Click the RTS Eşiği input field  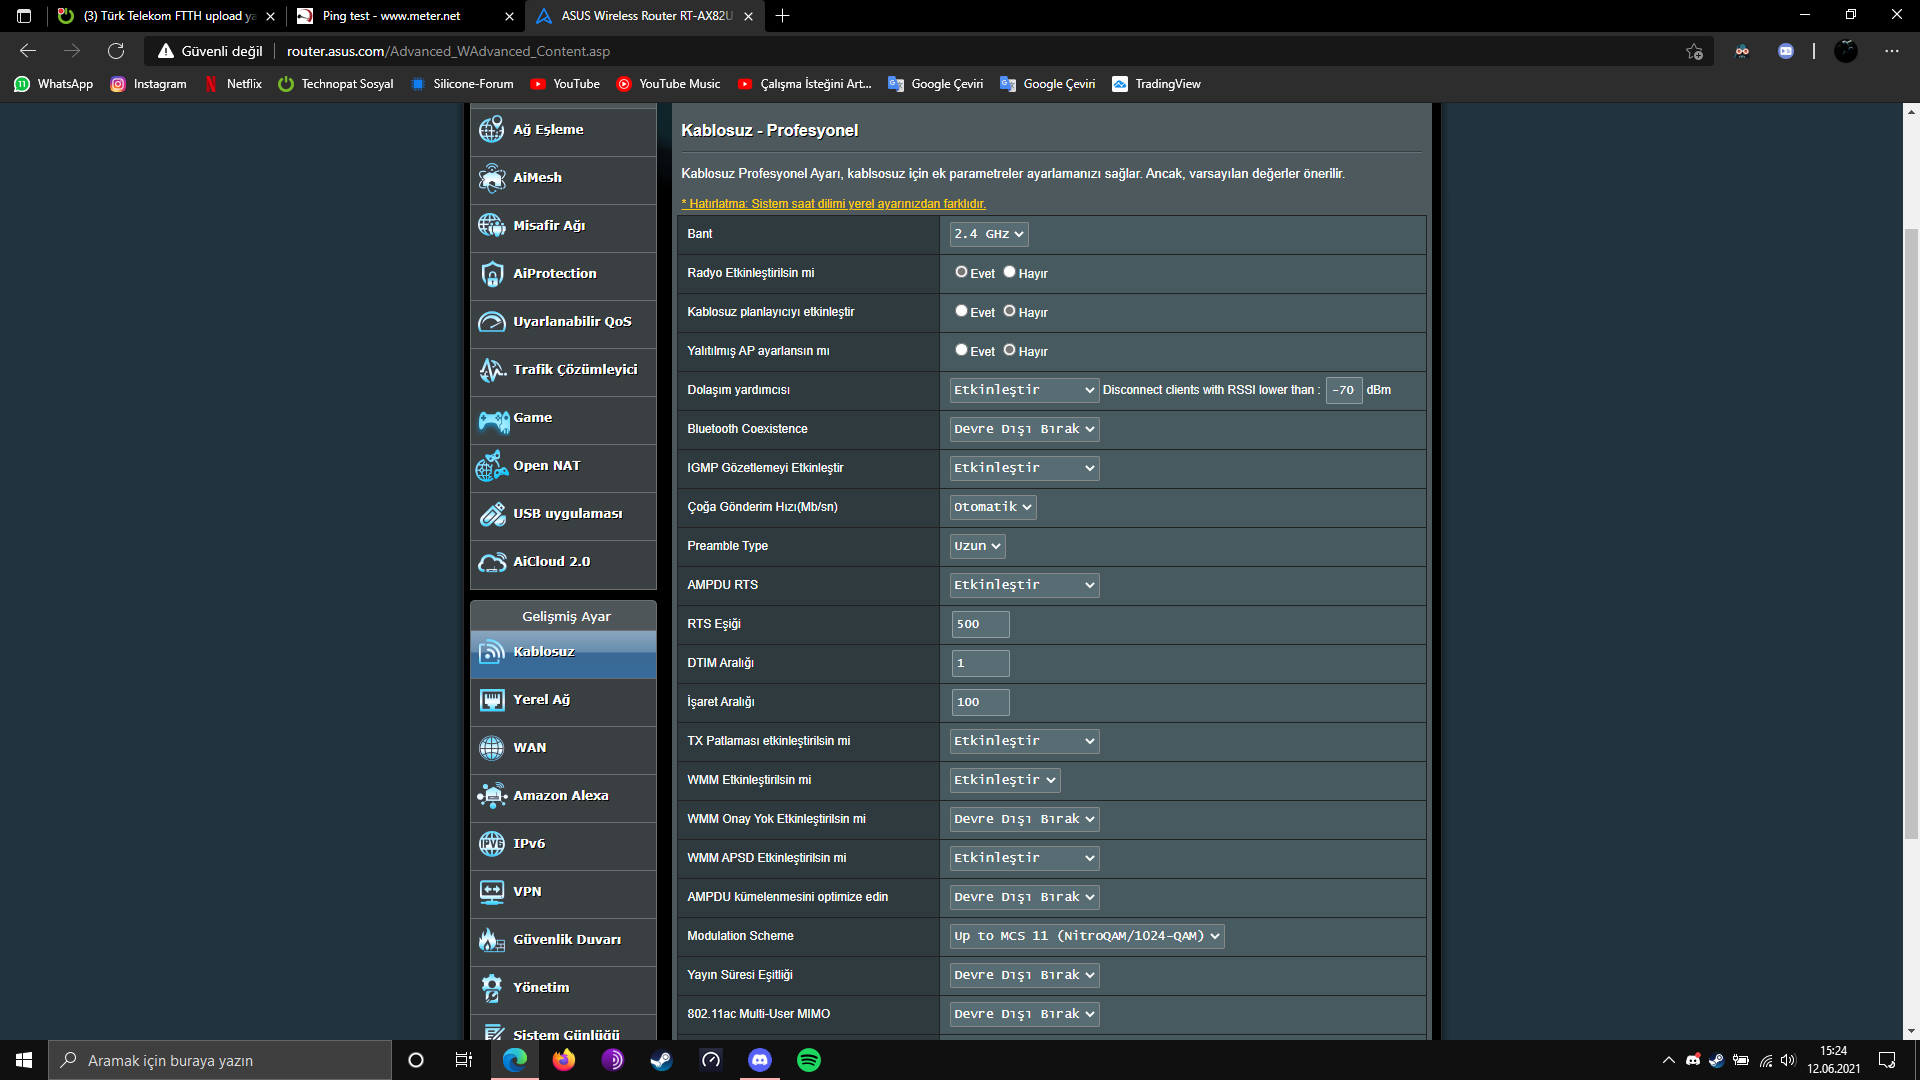click(x=980, y=624)
